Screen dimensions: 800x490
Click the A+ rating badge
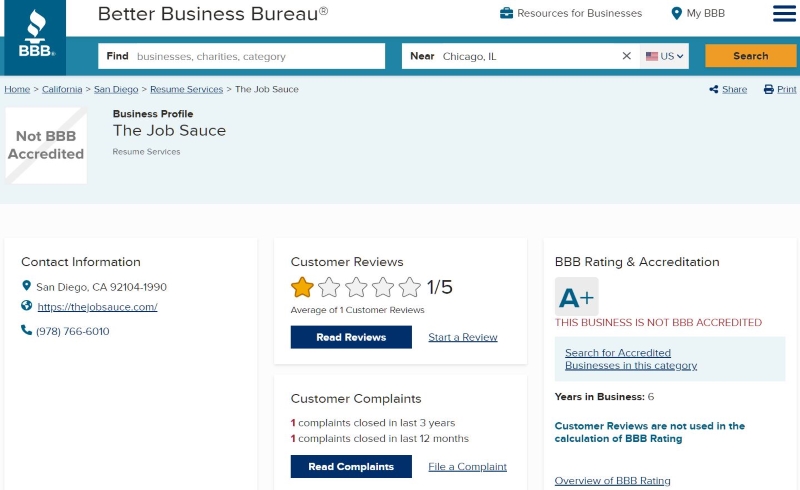coord(577,297)
